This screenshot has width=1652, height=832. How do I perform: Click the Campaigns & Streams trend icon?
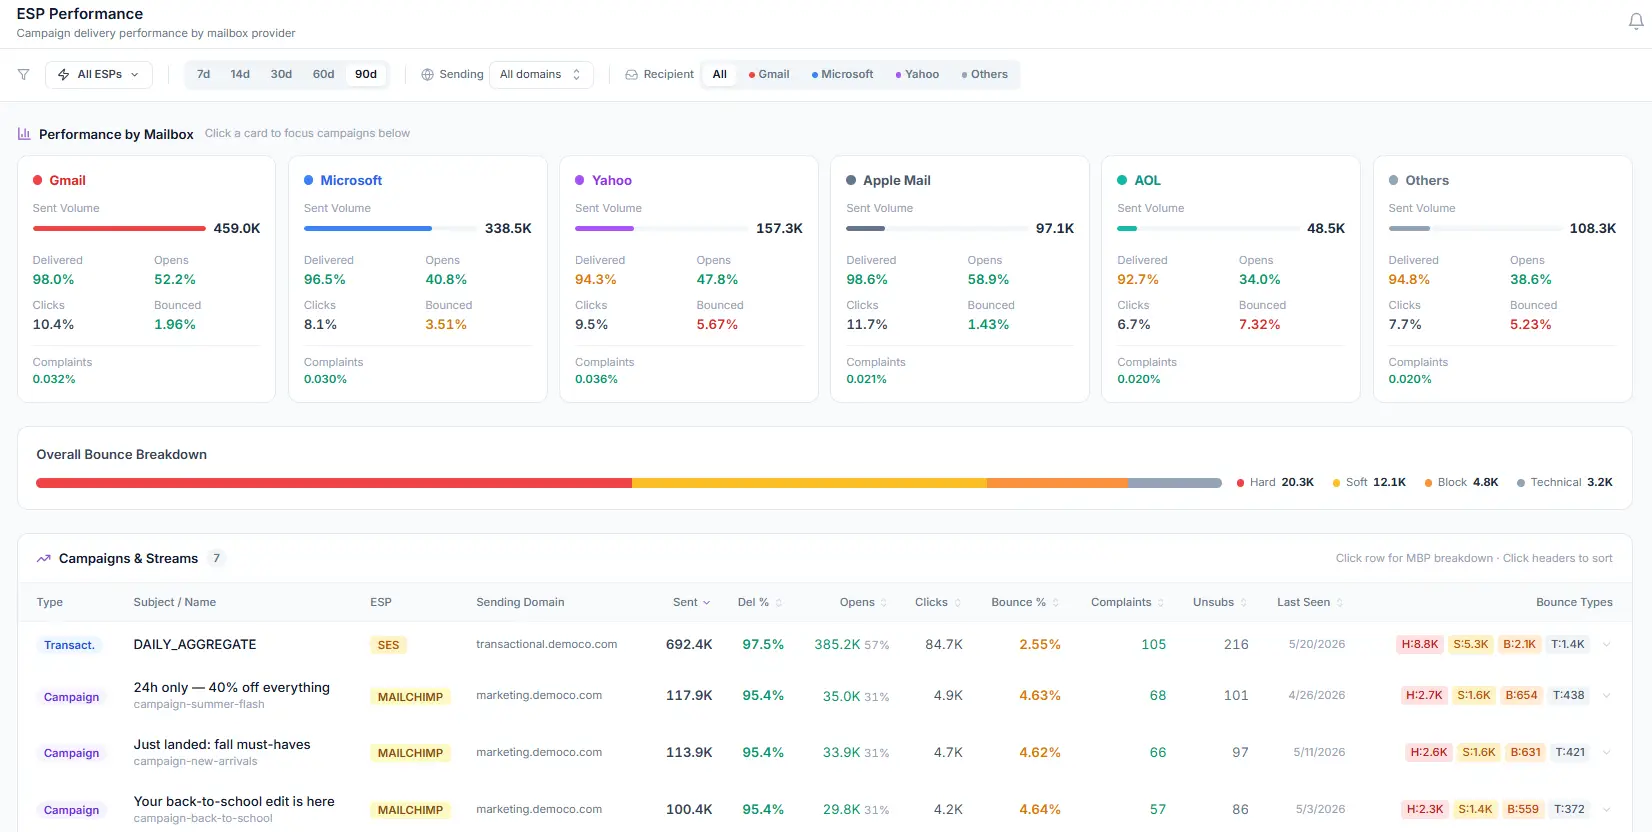click(x=44, y=558)
